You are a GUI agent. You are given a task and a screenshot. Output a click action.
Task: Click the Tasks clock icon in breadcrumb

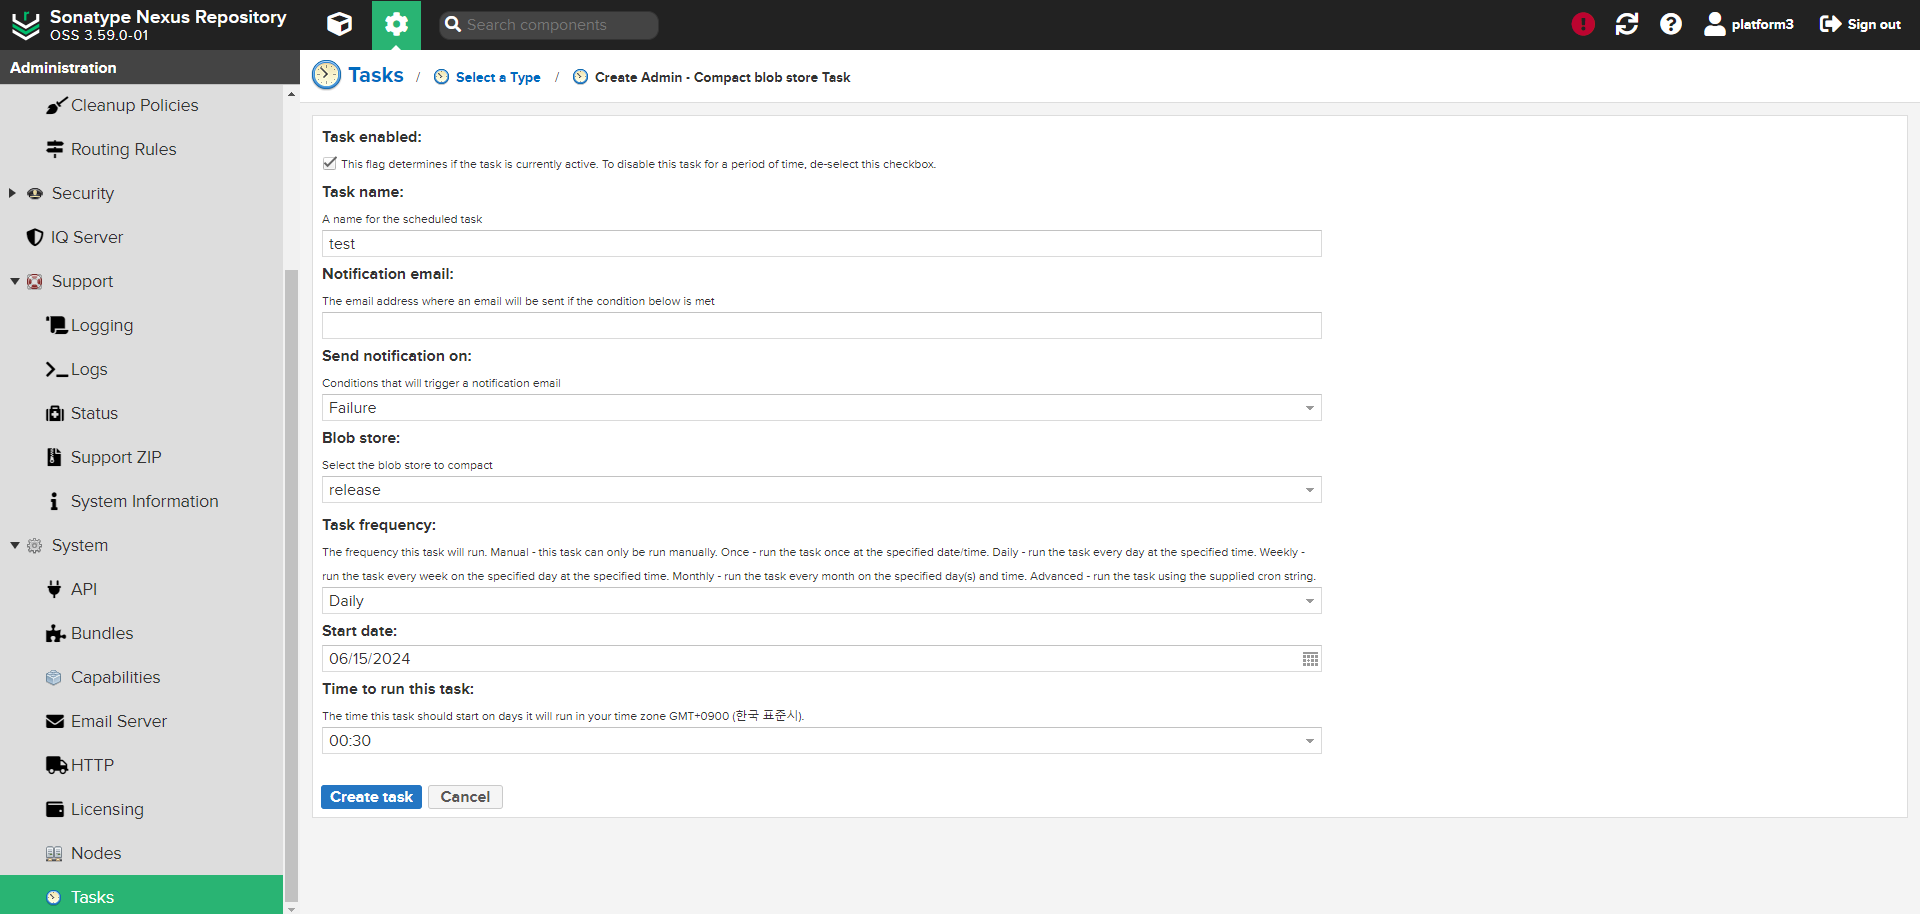pos(326,75)
